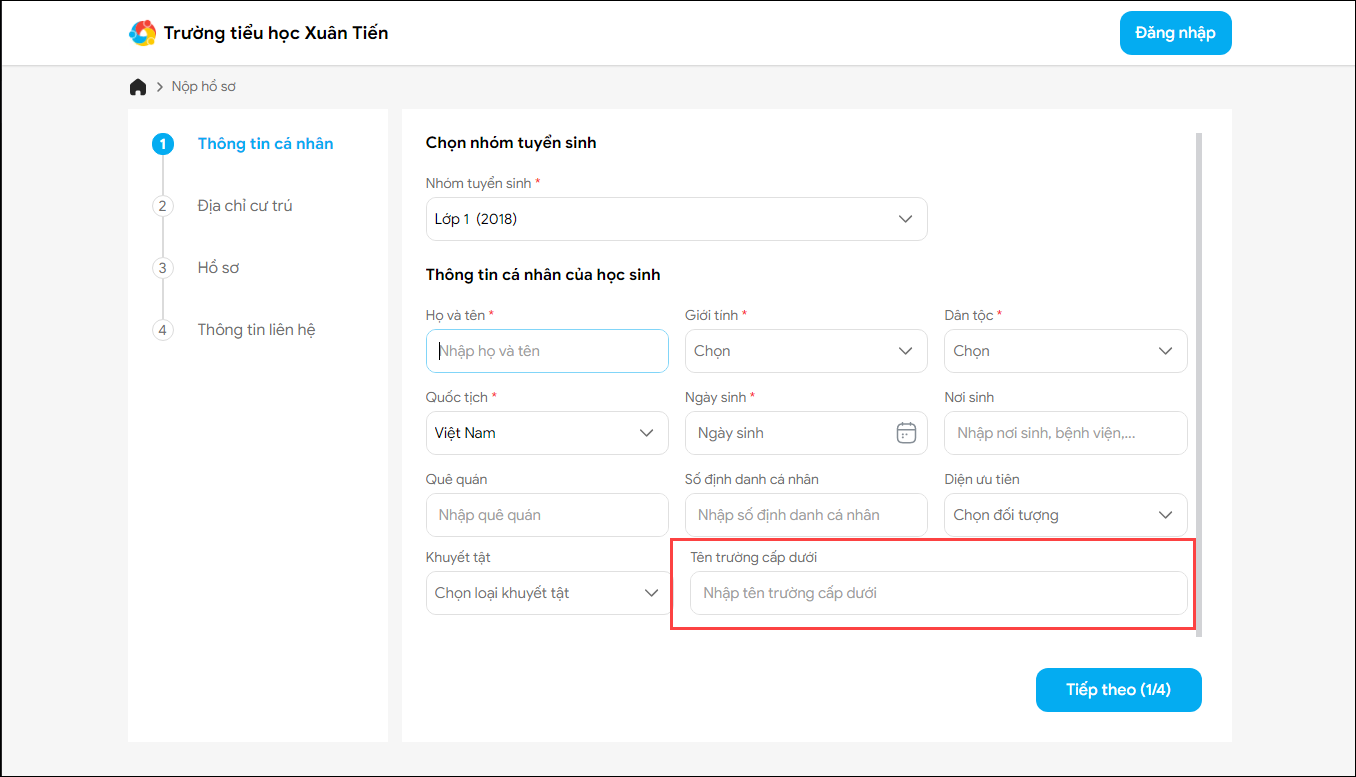
Task: Click step 3 circle indicator
Action: click(x=163, y=268)
